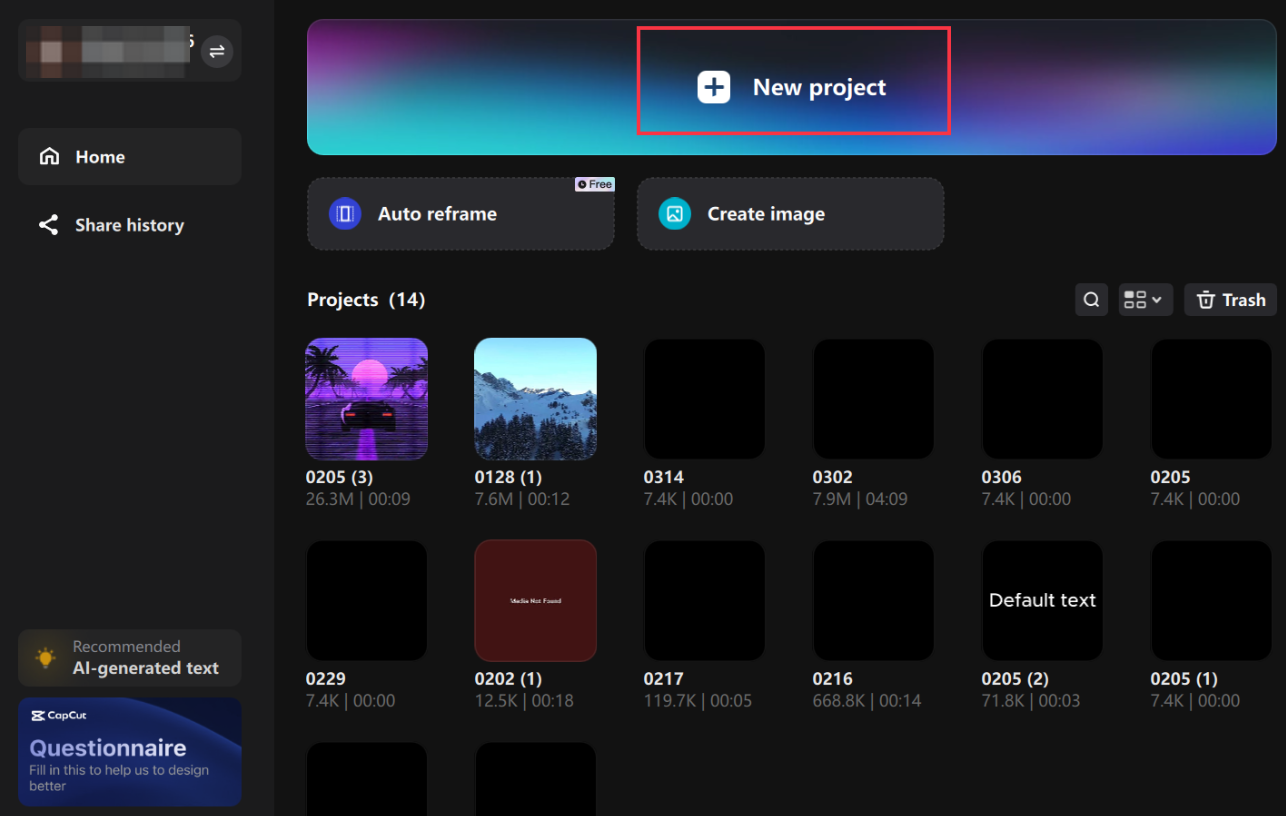Open the 0216 project thumbnail
This screenshot has width=1286, height=816.
[x=873, y=601]
